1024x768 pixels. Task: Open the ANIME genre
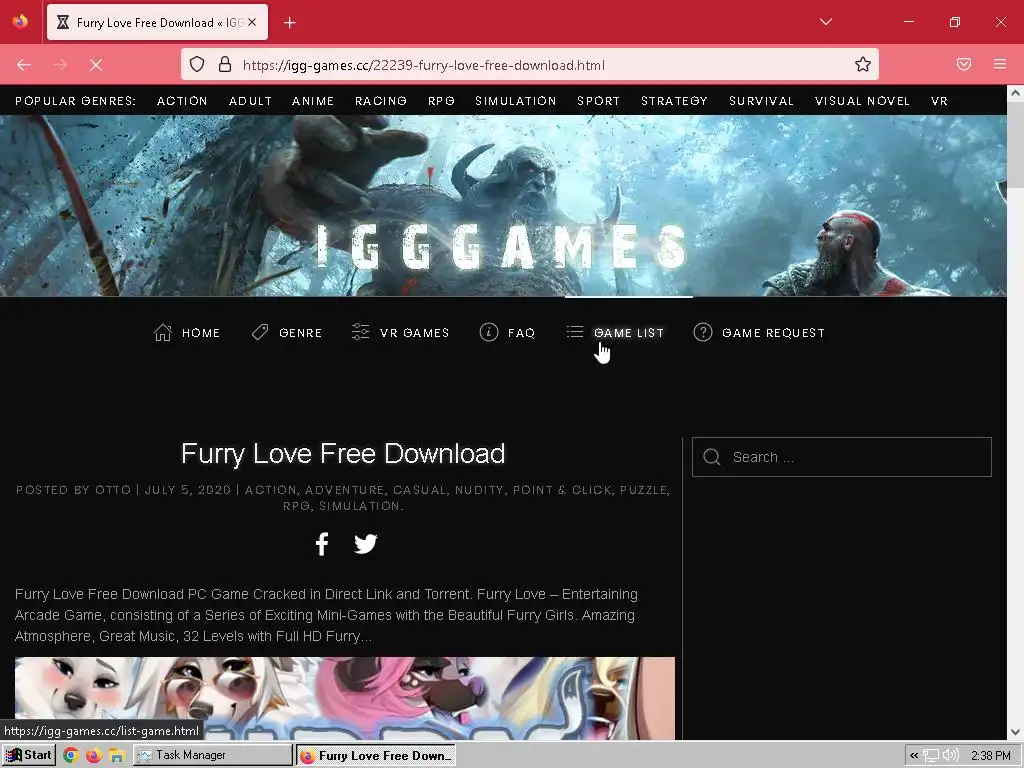[313, 101]
